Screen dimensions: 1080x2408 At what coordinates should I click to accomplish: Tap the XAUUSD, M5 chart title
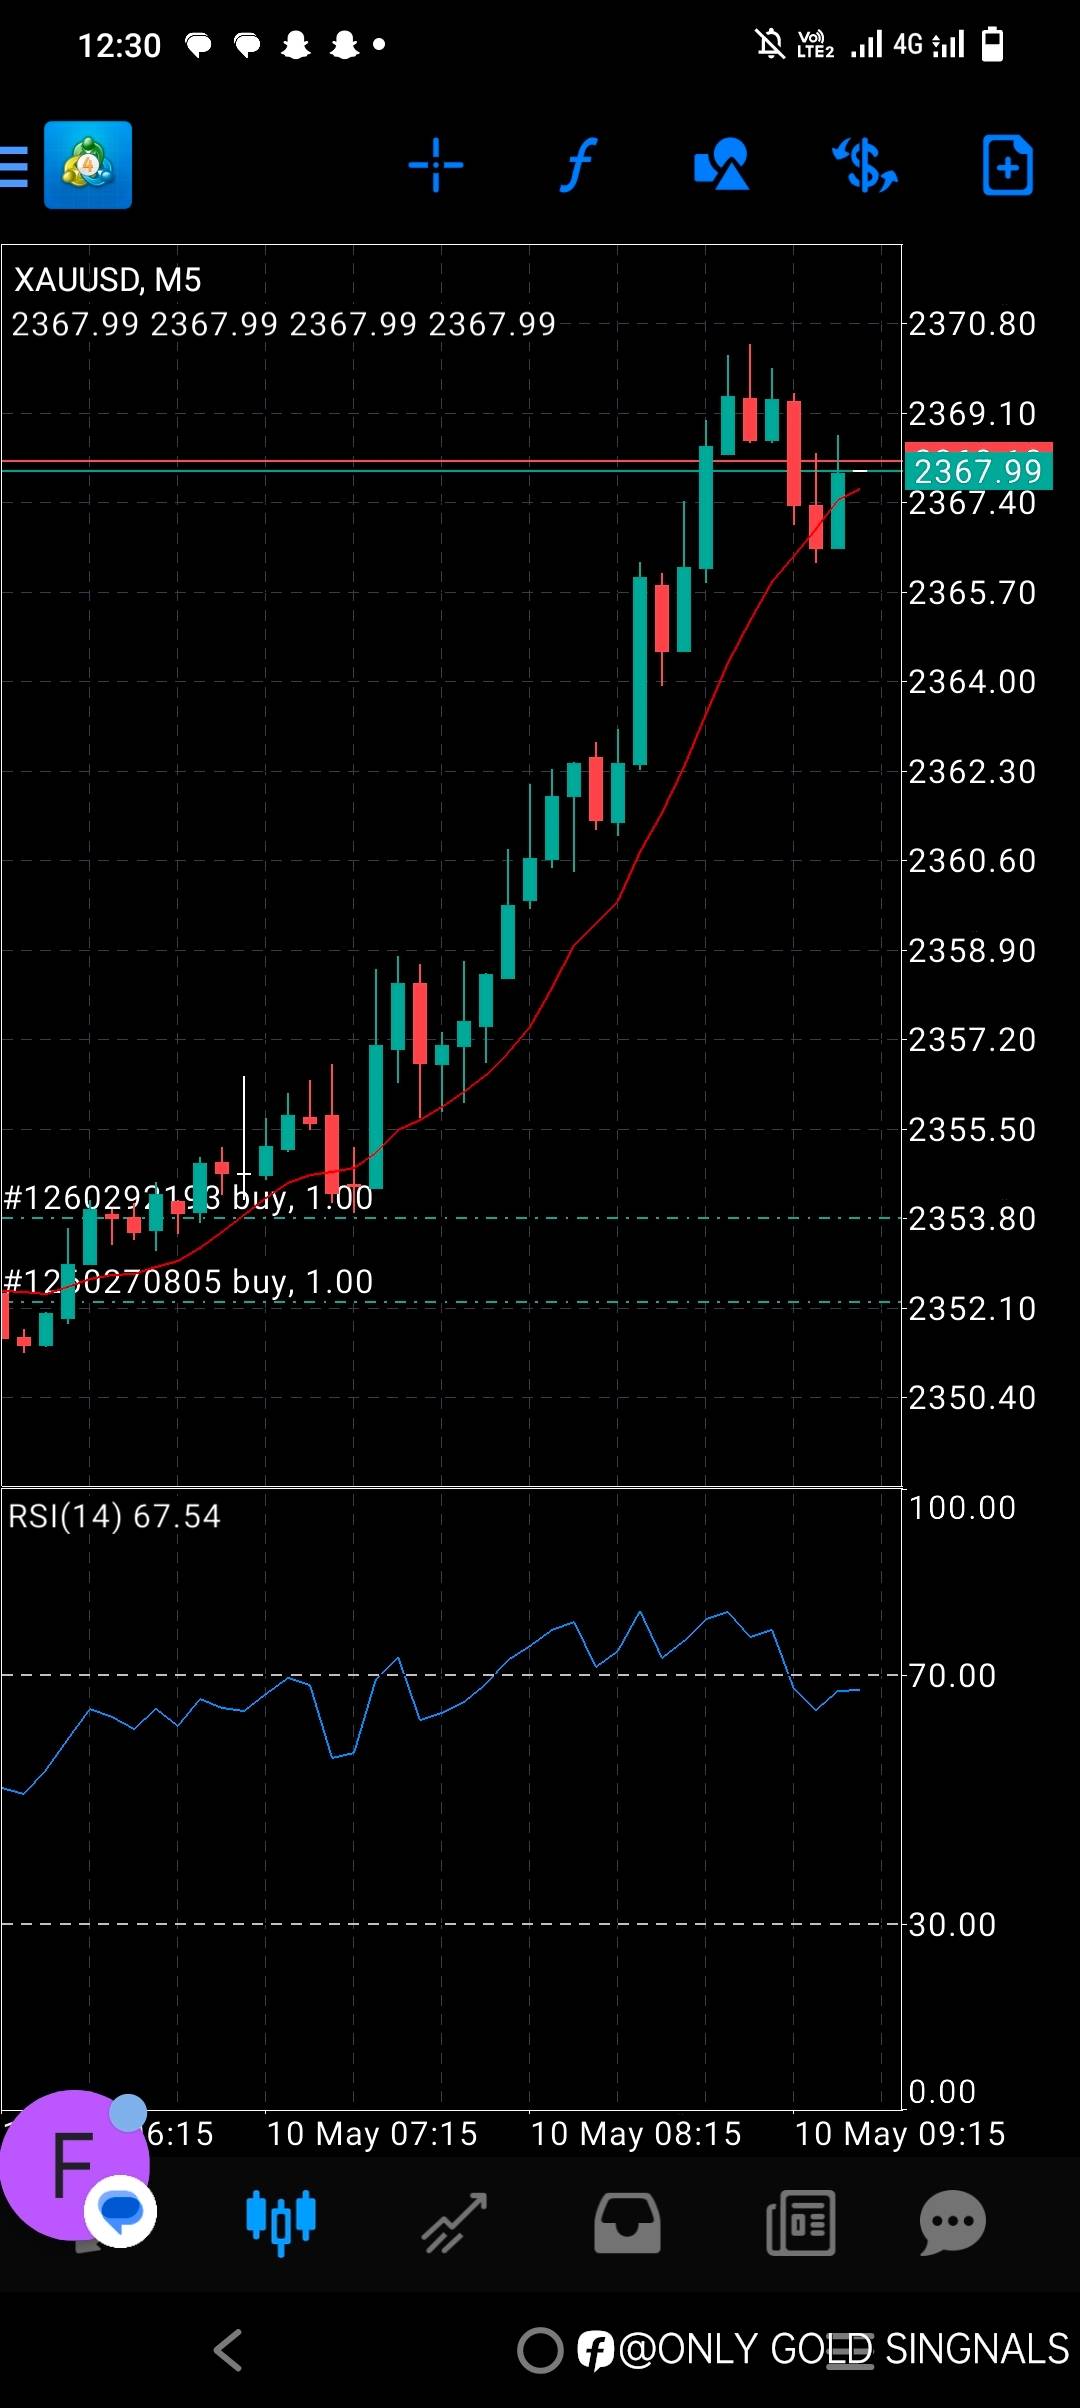108,280
